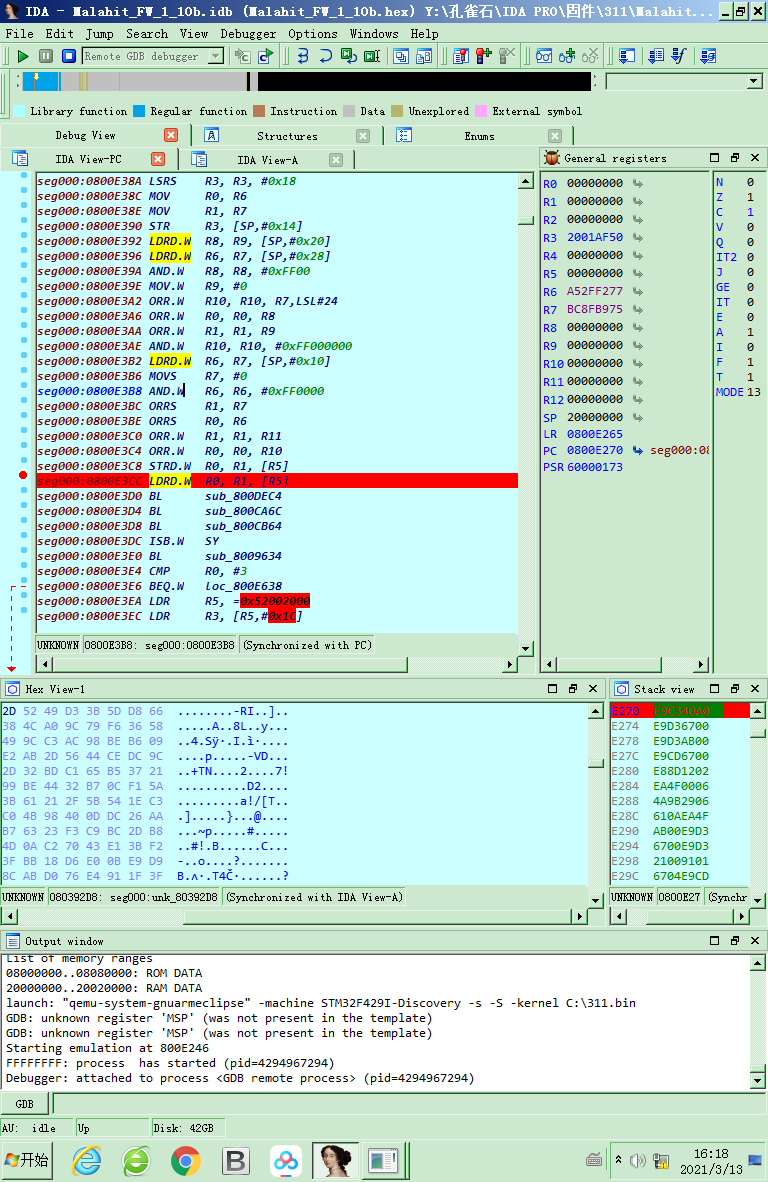The image size is (768, 1182).
Task: Close the Debug View tab
Action: tap(171, 135)
